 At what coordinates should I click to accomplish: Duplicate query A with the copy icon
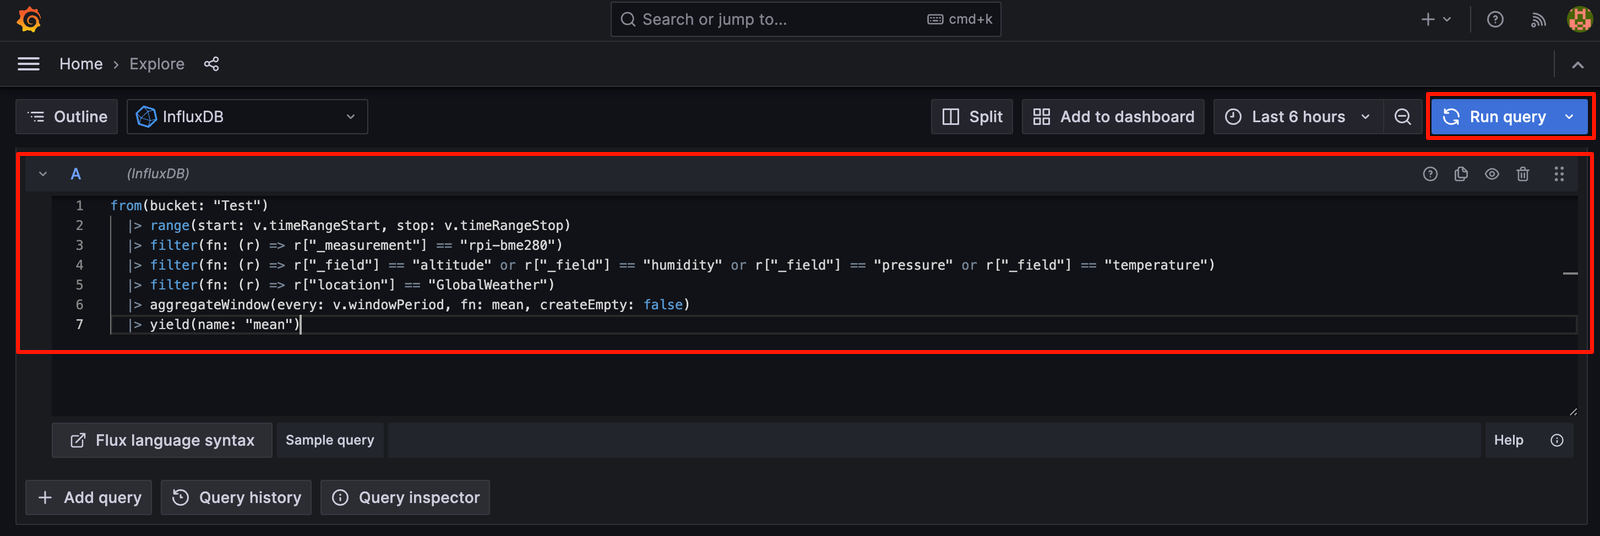[x=1461, y=174]
